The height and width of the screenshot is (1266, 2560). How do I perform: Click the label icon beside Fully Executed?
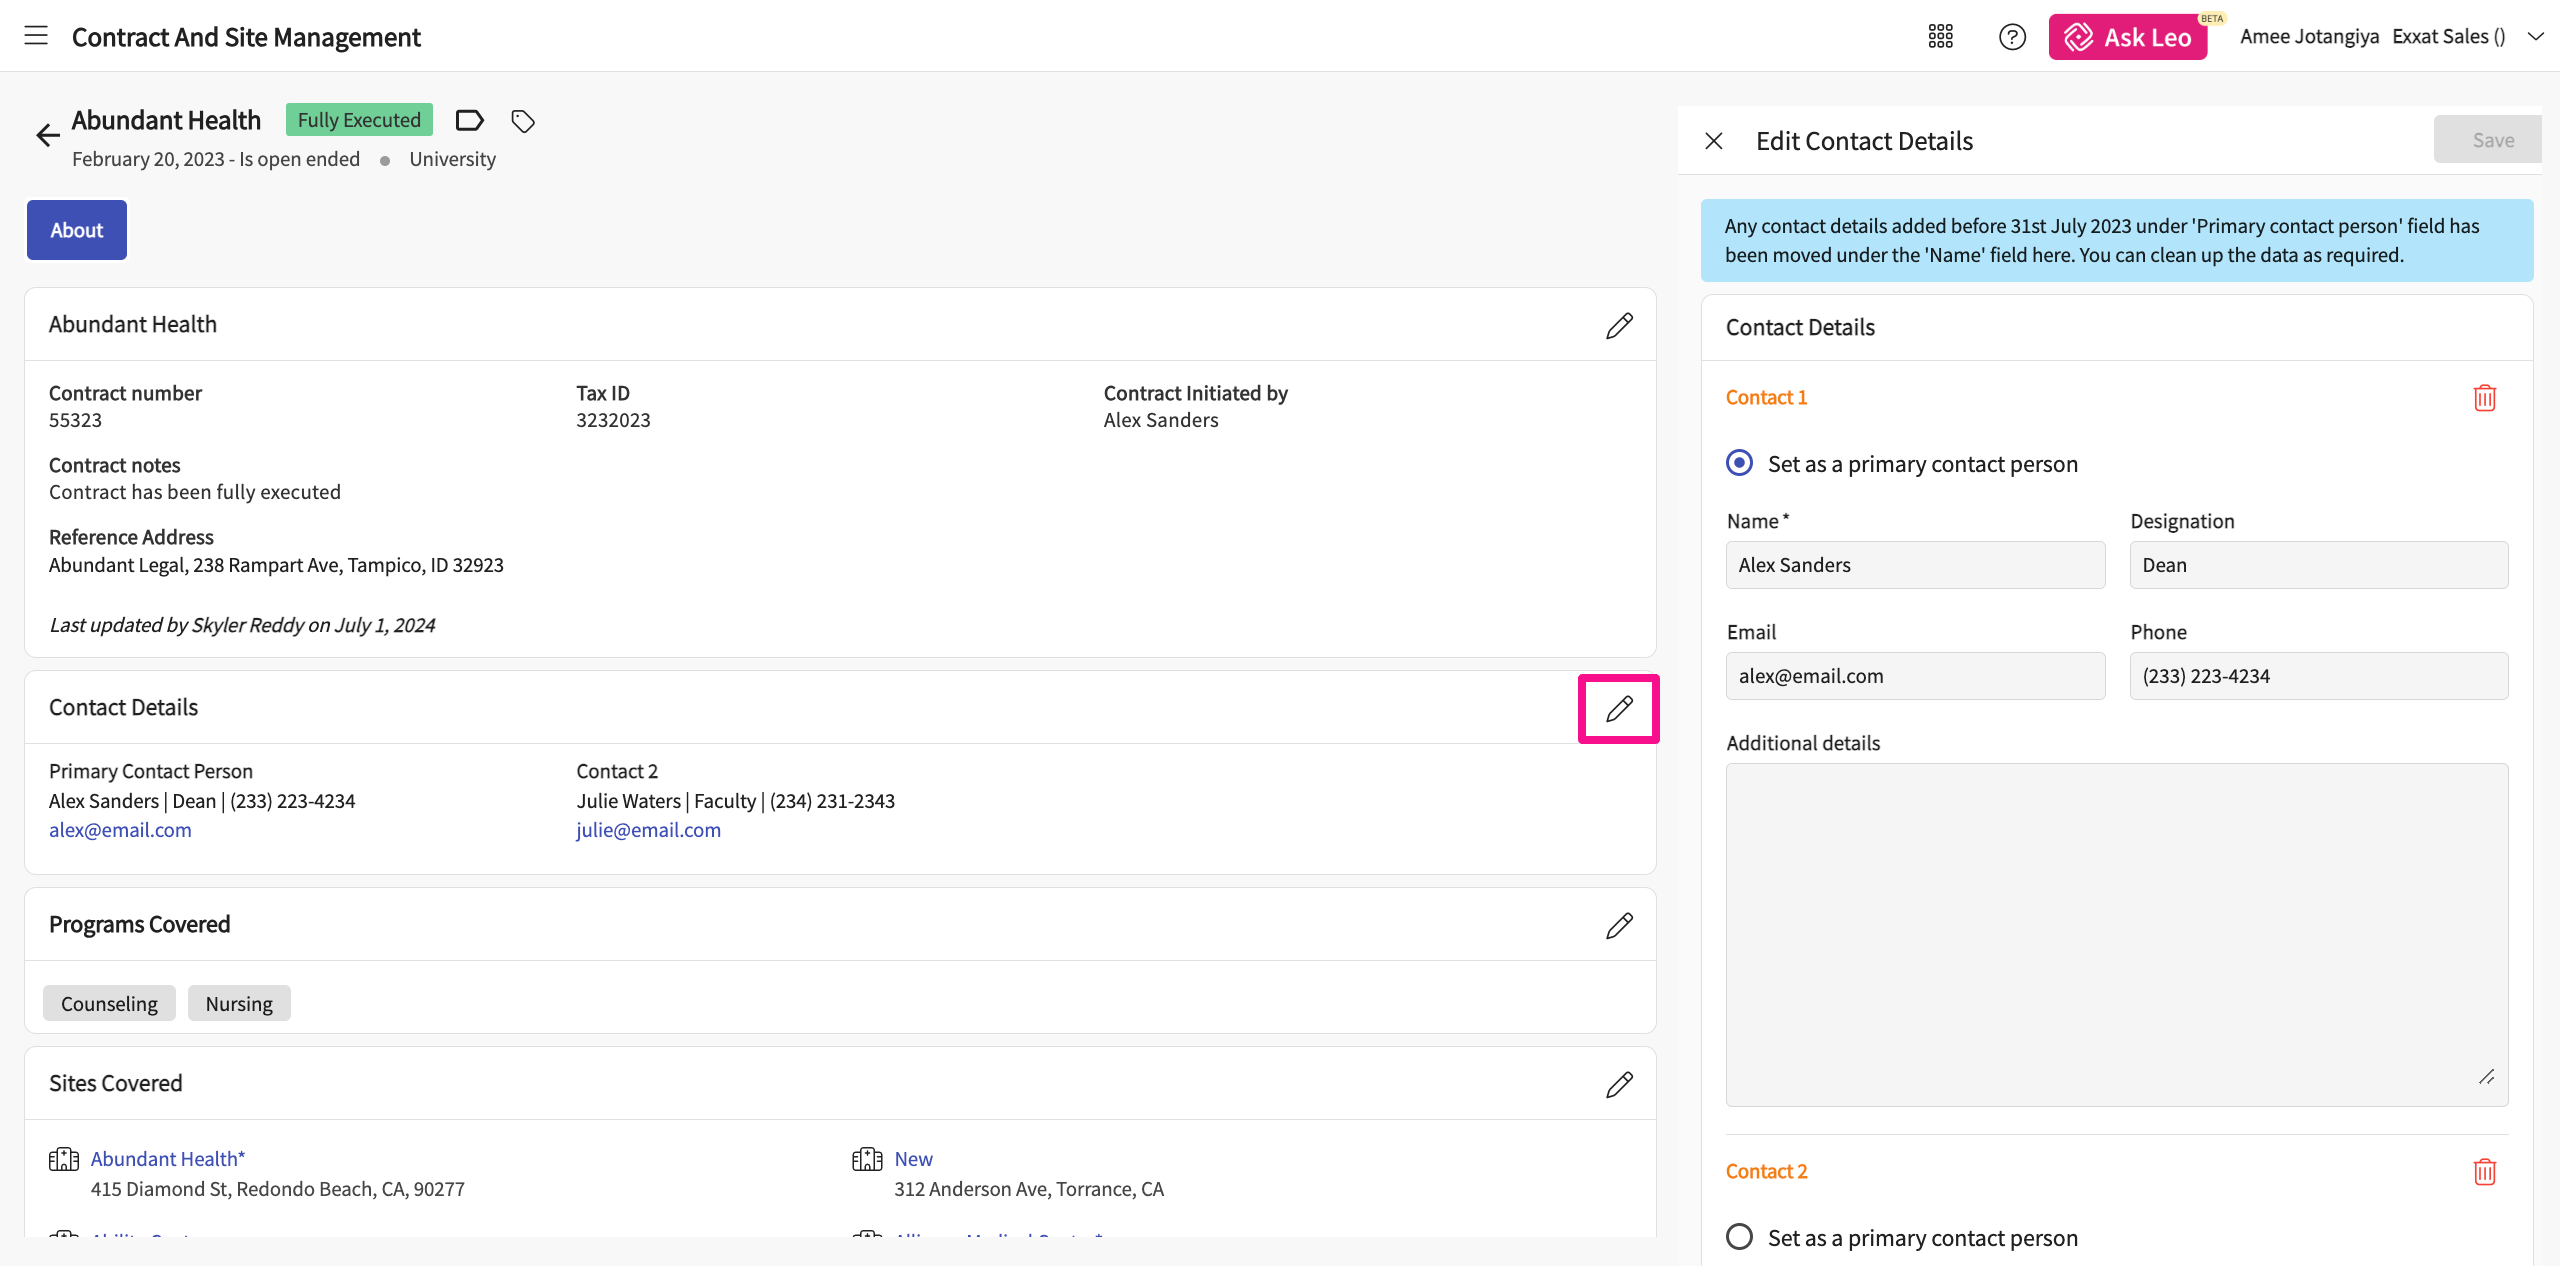pos(469,121)
